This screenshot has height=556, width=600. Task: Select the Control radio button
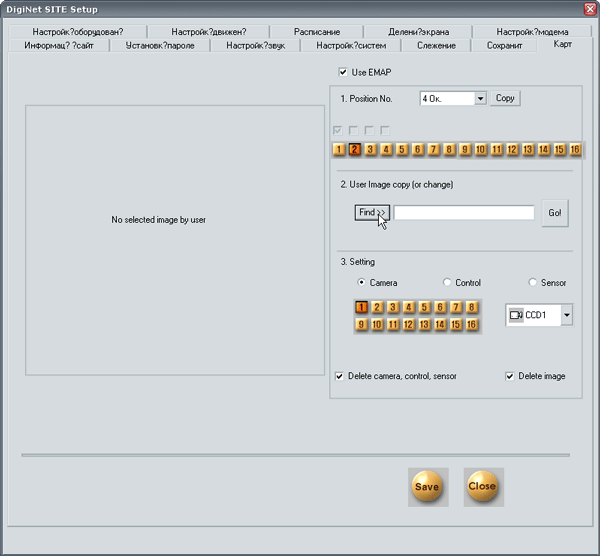pyautogui.click(x=447, y=282)
